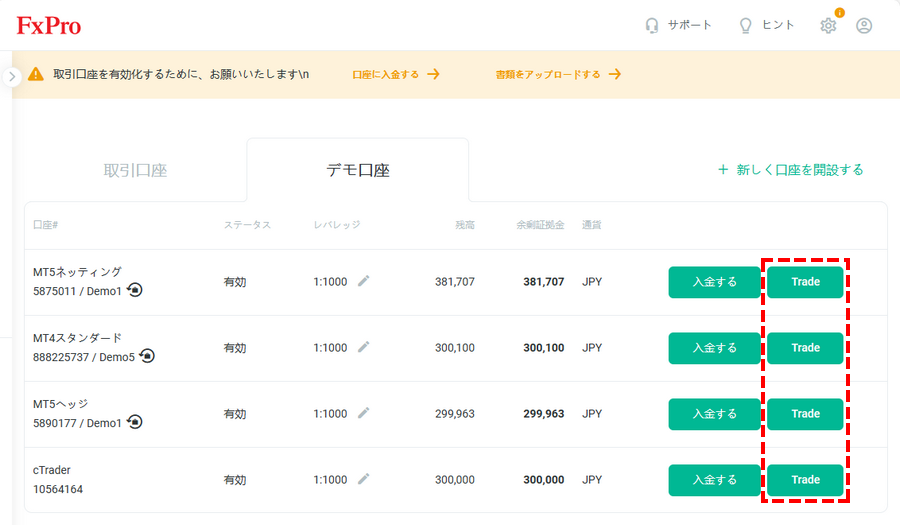Click 入金する for cTrader account
Image resolution: width=900 pixels, height=525 pixels.
(x=715, y=480)
